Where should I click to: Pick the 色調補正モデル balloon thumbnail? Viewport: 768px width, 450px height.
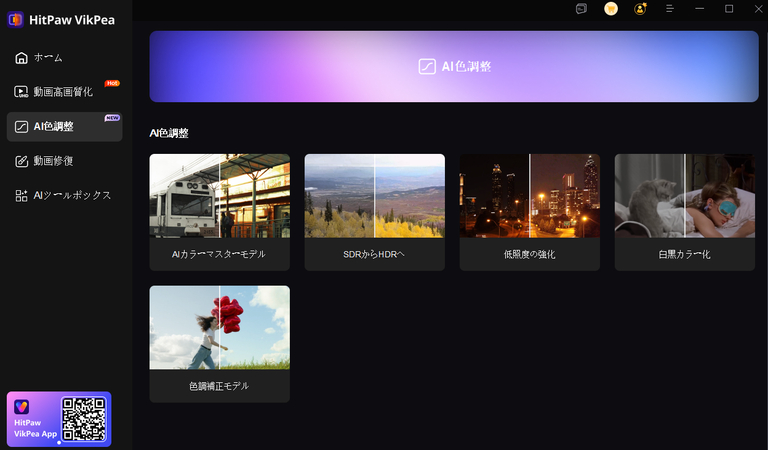pos(219,328)
